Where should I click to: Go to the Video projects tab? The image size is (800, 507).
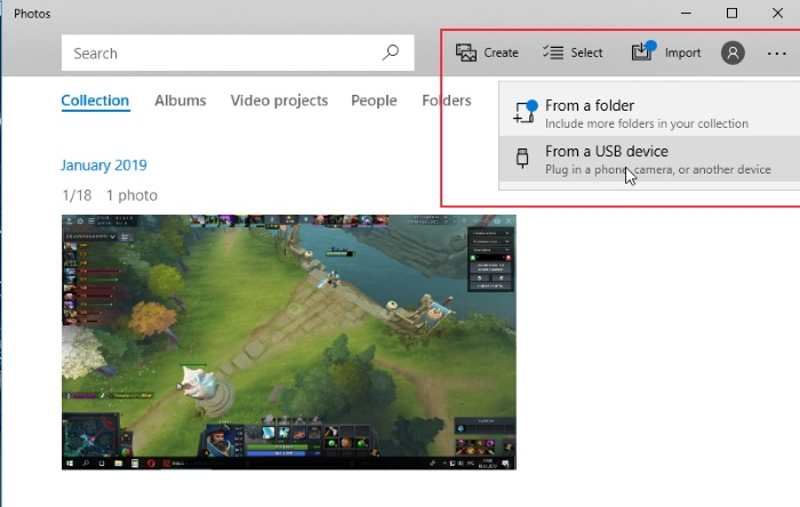[x=279, y=100]
